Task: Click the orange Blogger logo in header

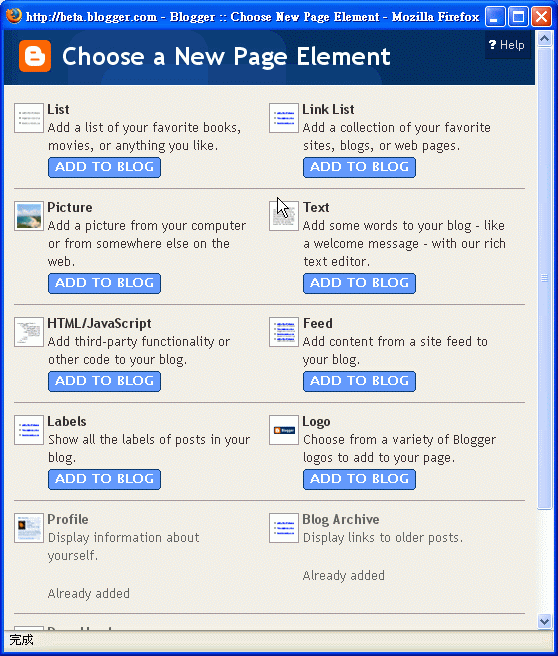Action: [35, 56]
